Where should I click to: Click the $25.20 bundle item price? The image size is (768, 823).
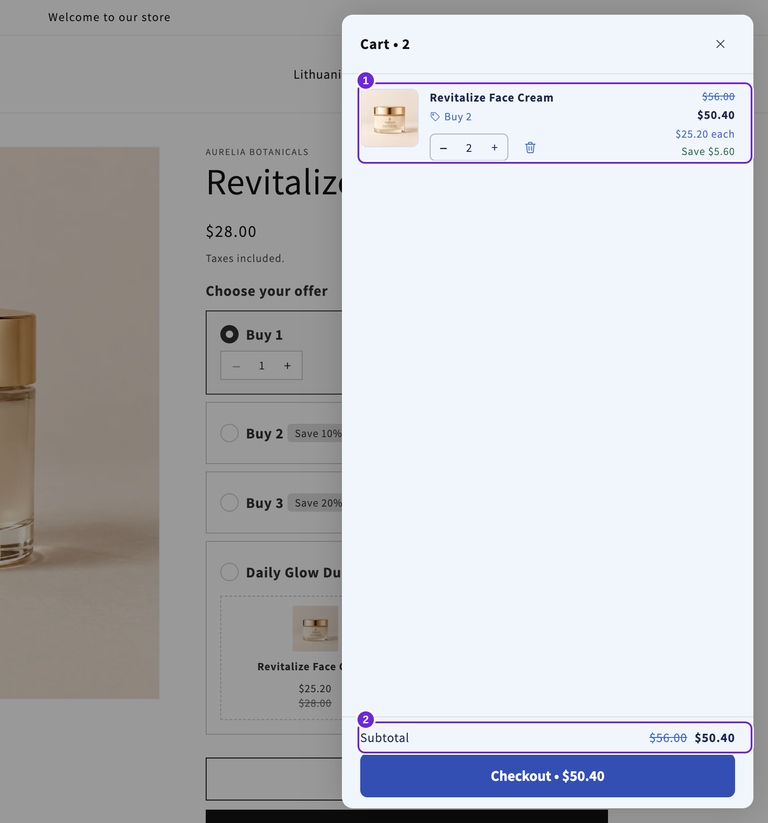click(315, 688)
